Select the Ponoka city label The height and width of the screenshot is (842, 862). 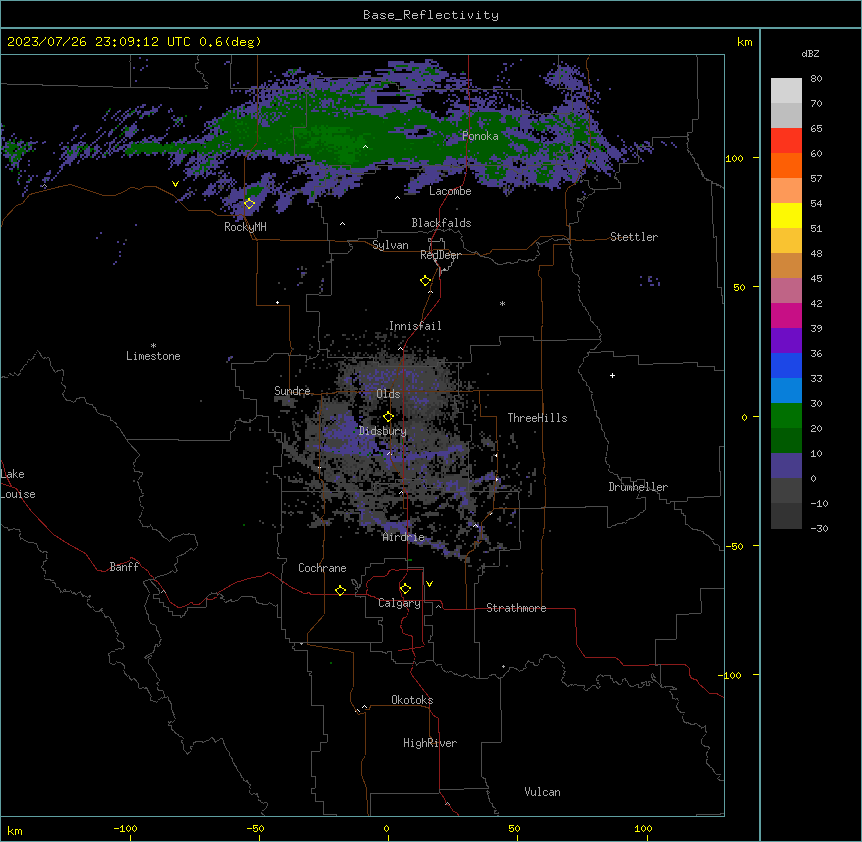click(480, 136)
